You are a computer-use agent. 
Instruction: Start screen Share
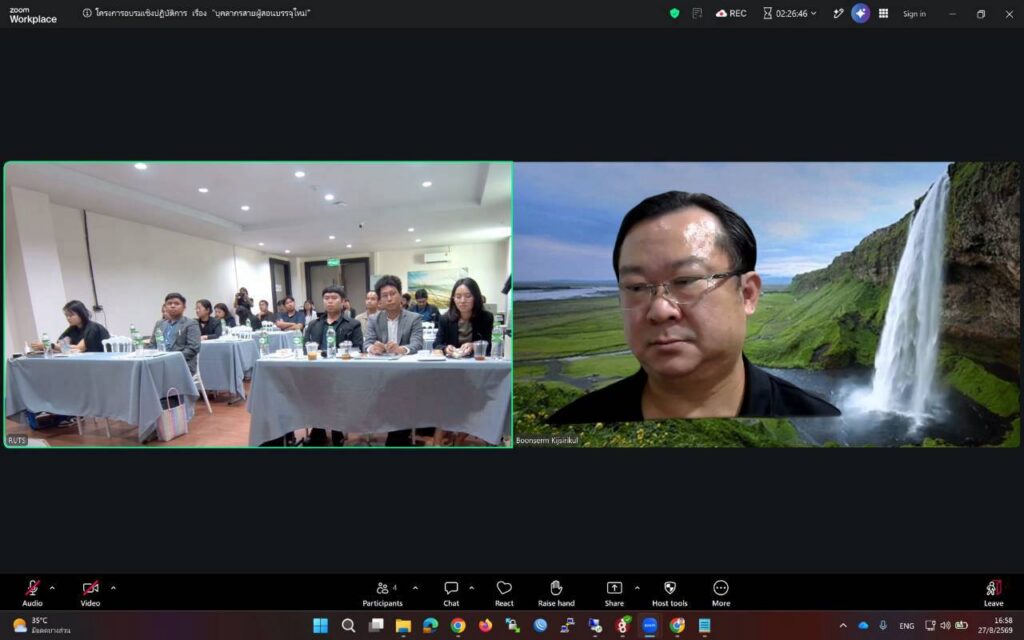click(615, 593)
